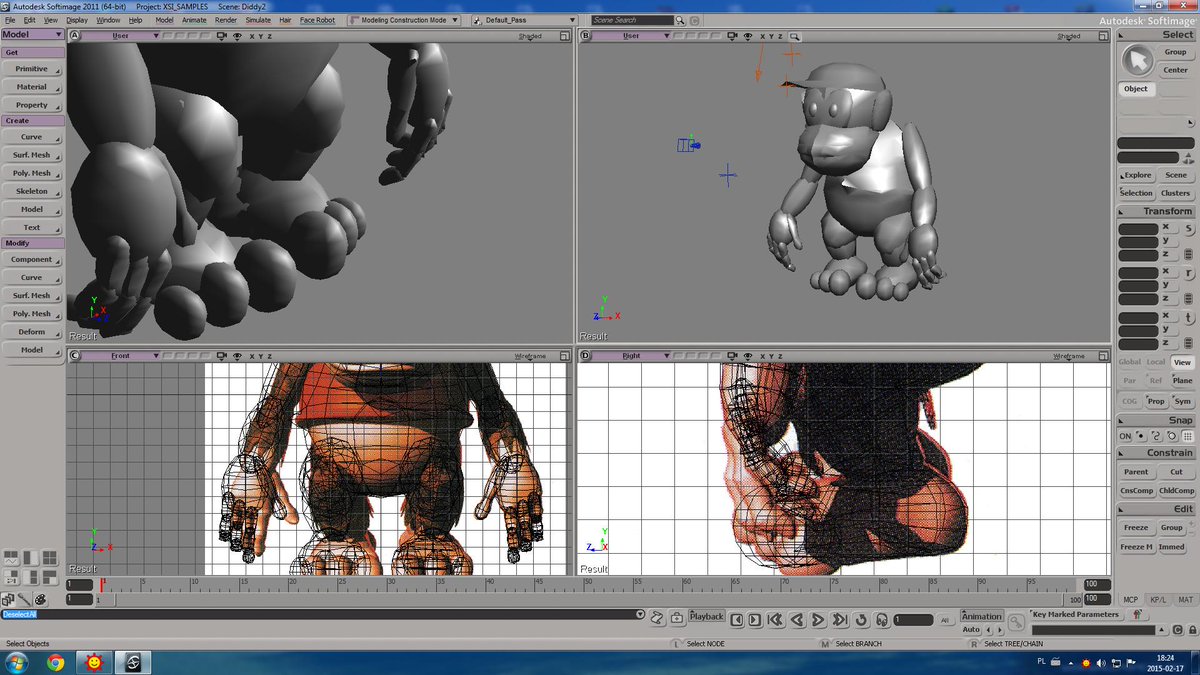
Task: Click the large selection arrow tool
Action: (1136, 60)
